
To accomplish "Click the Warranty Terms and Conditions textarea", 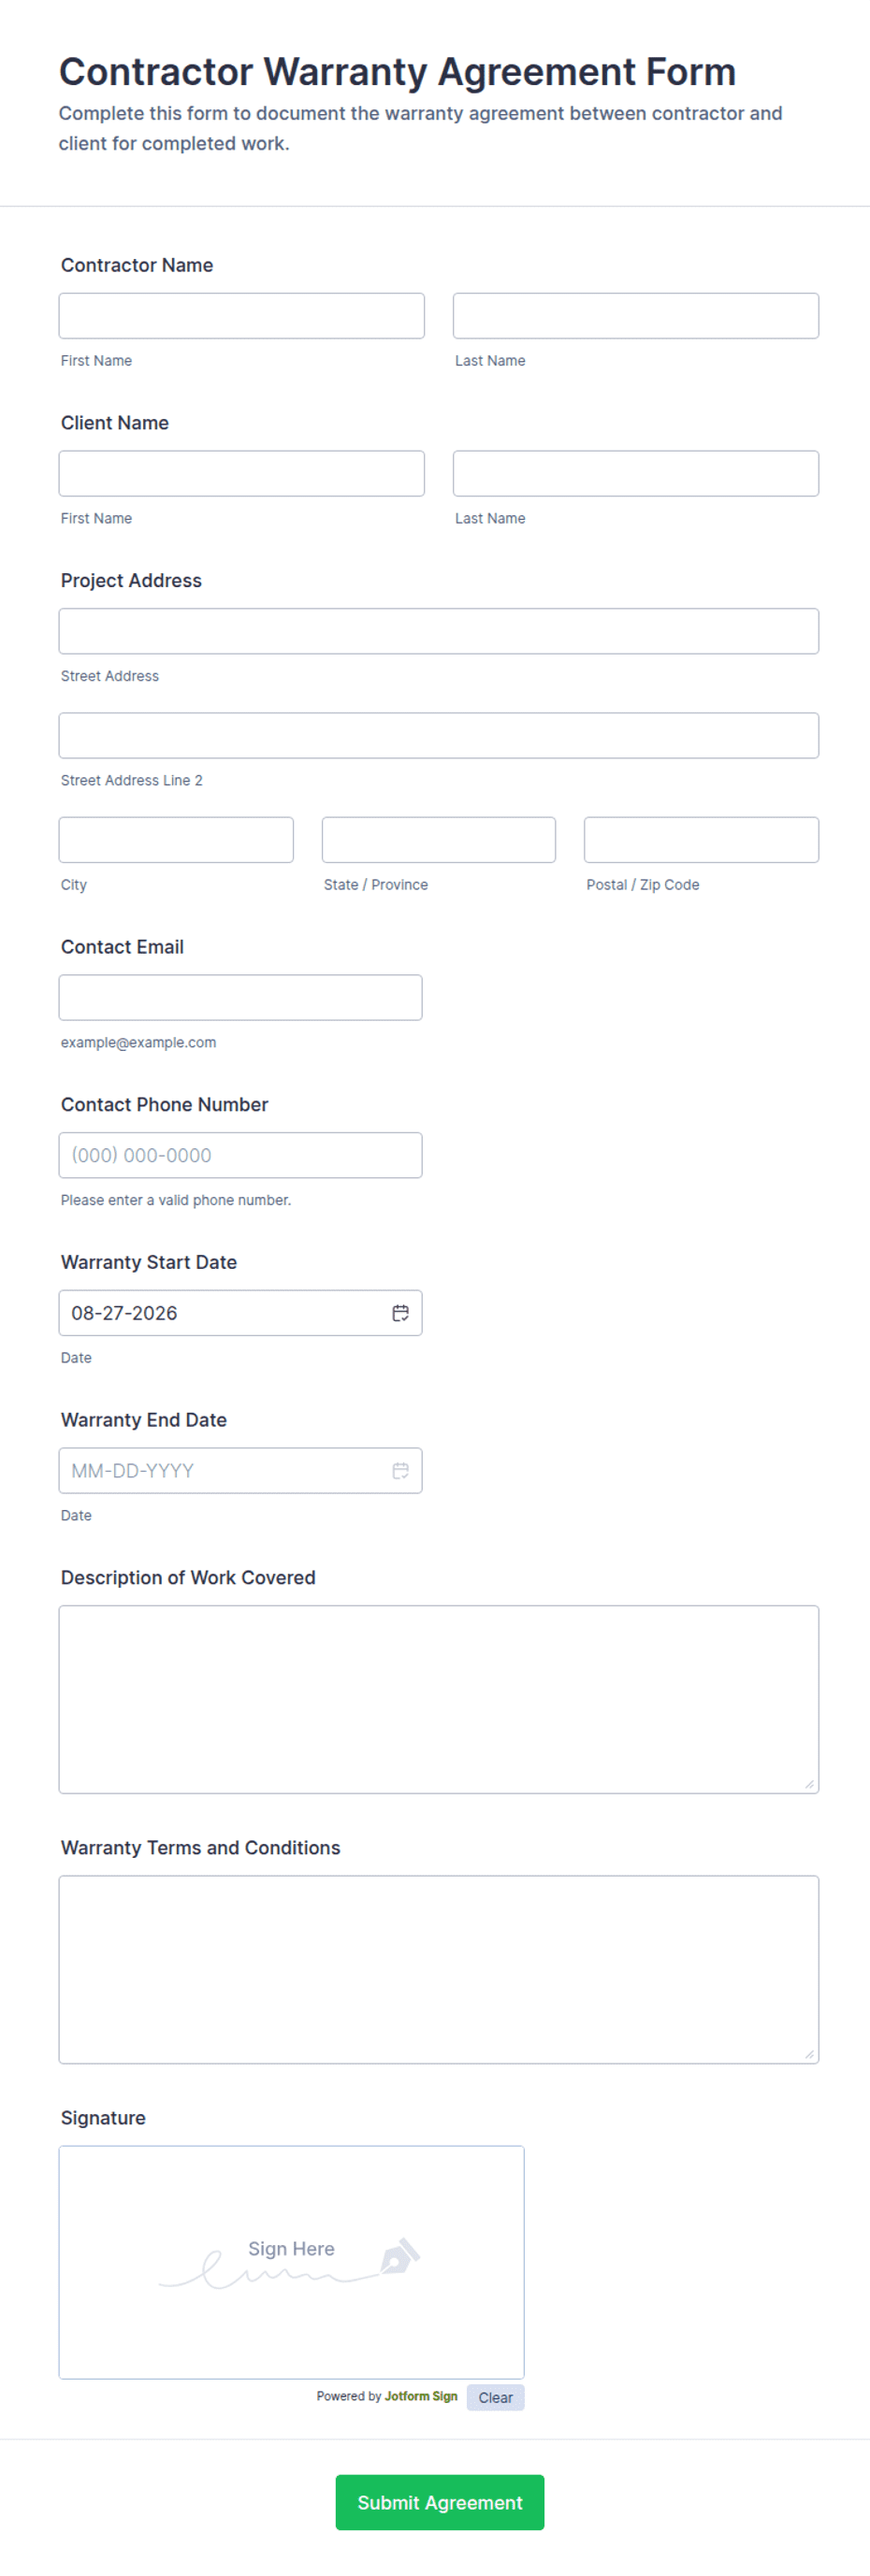I will coord(439,1970).
